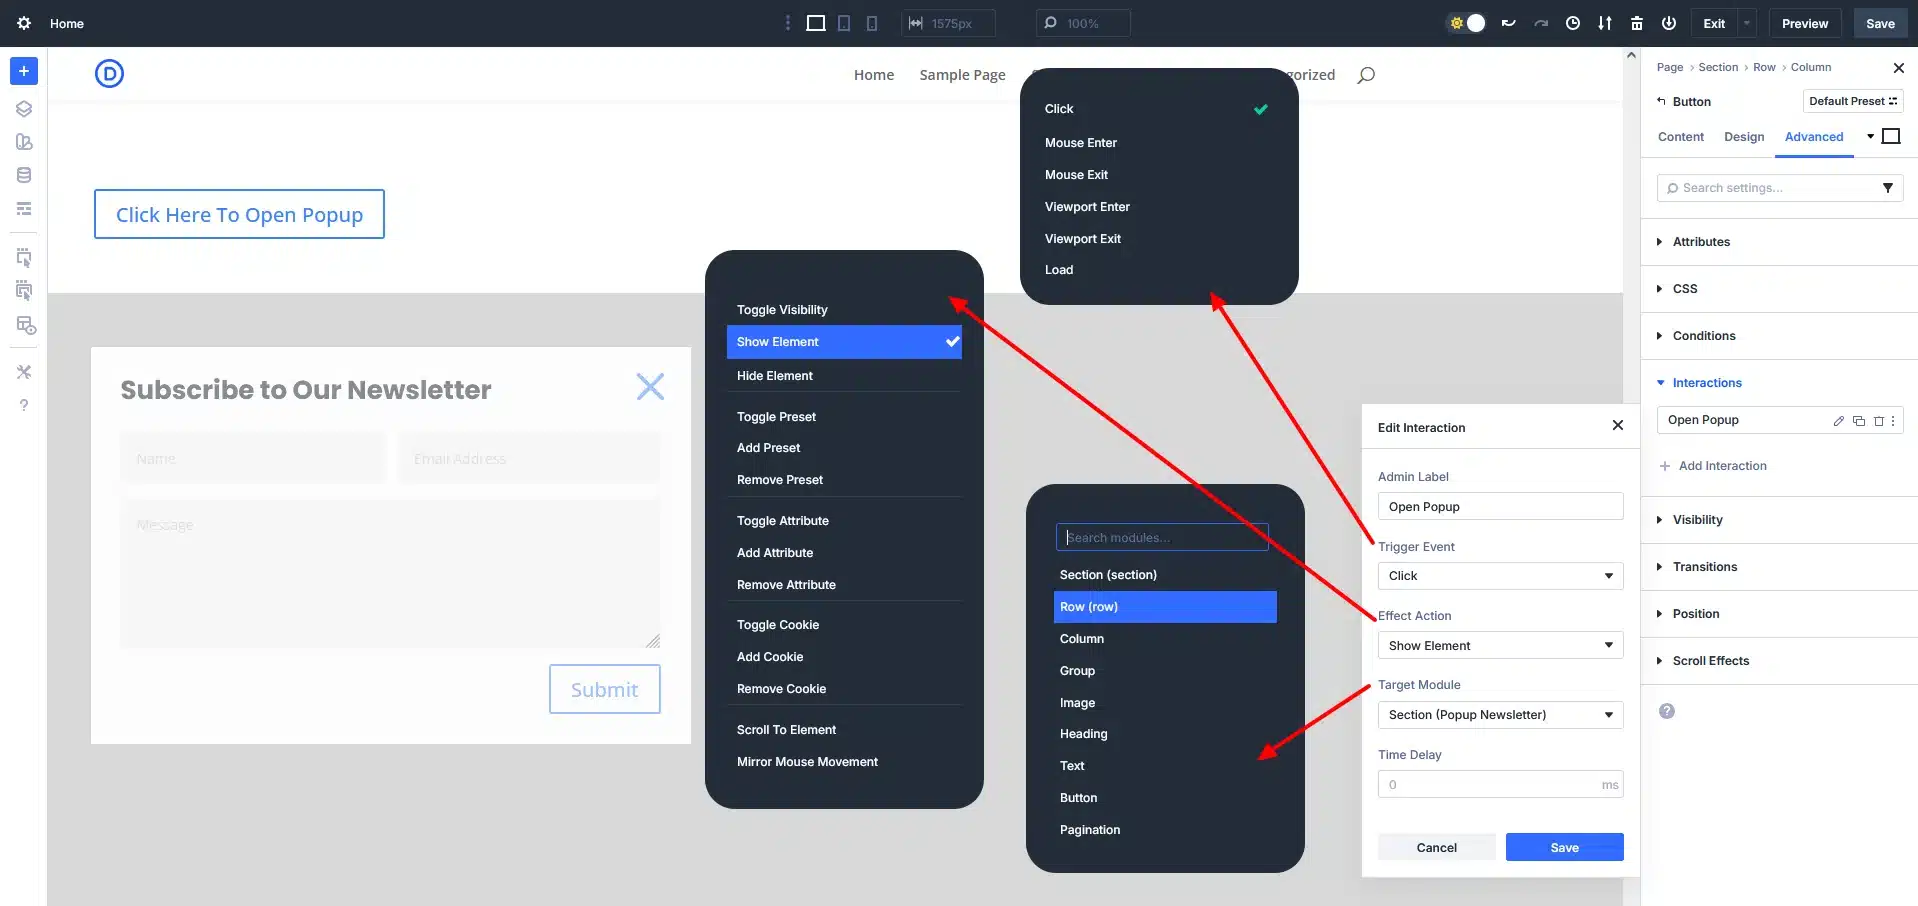
Task: Edit the Open Popup interaction pencil icon
Action: coord(1838,421)
